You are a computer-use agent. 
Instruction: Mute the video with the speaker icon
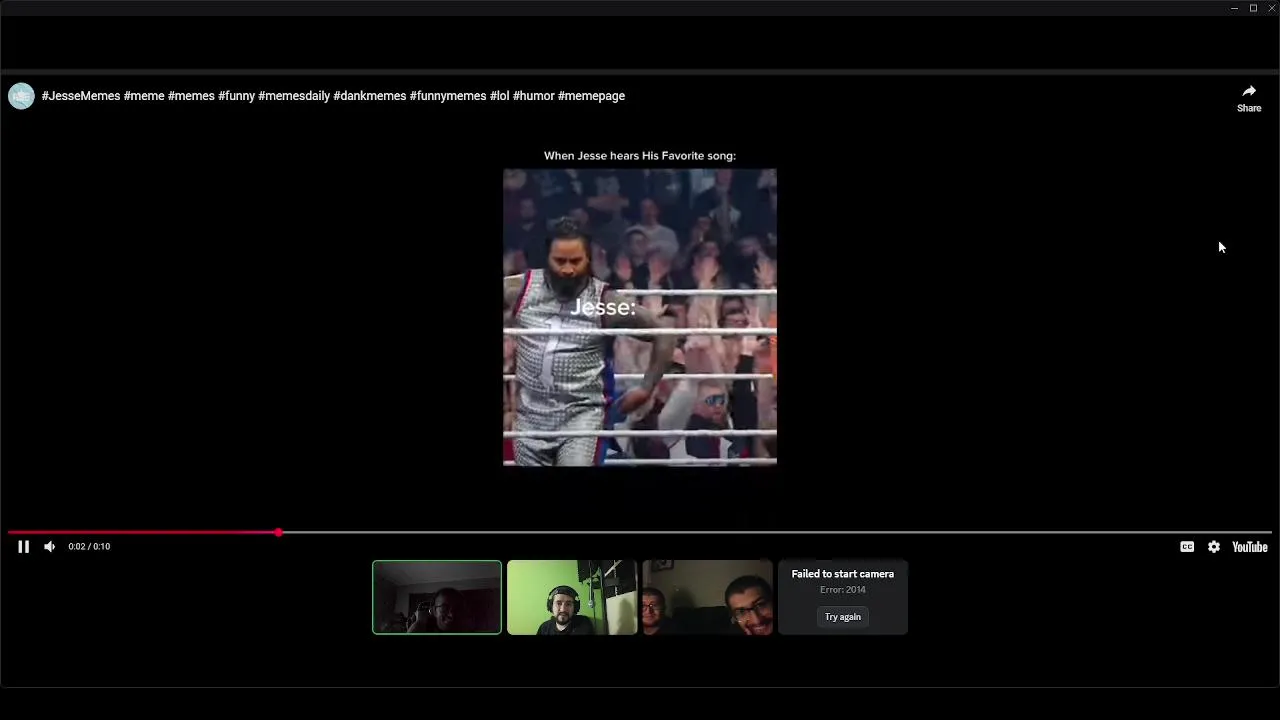49,547
